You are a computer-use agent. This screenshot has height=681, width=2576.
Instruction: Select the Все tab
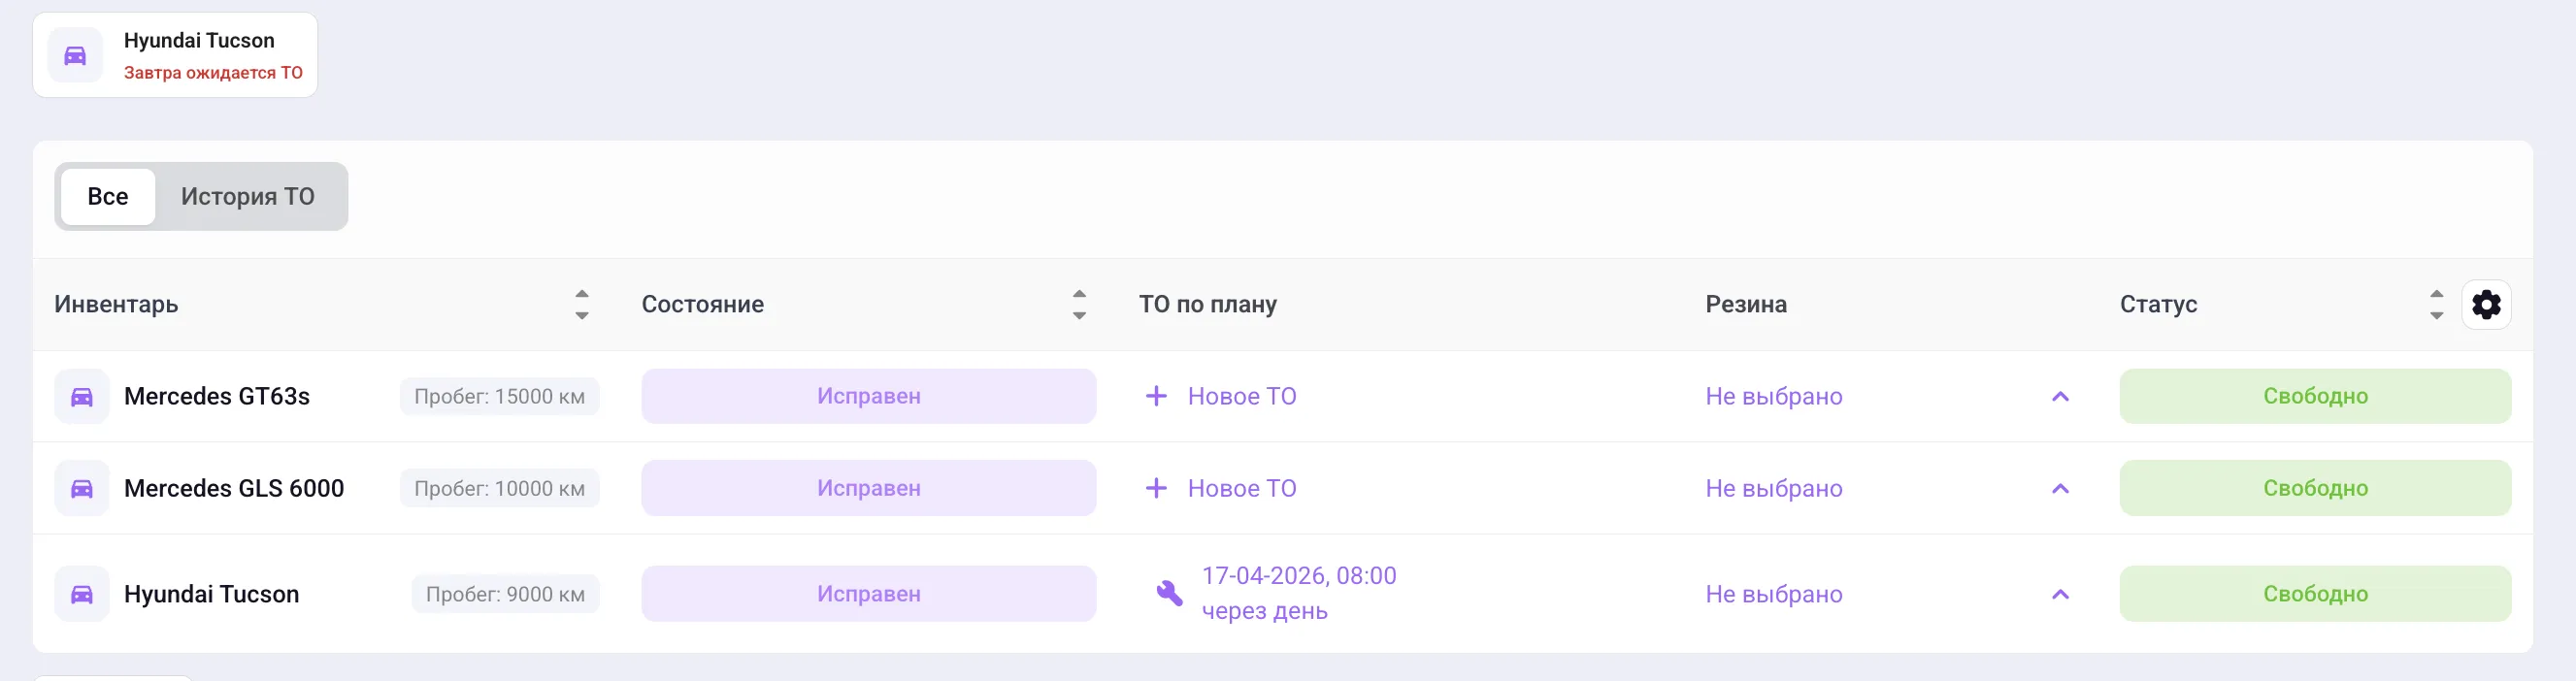[x=108, y=196]
